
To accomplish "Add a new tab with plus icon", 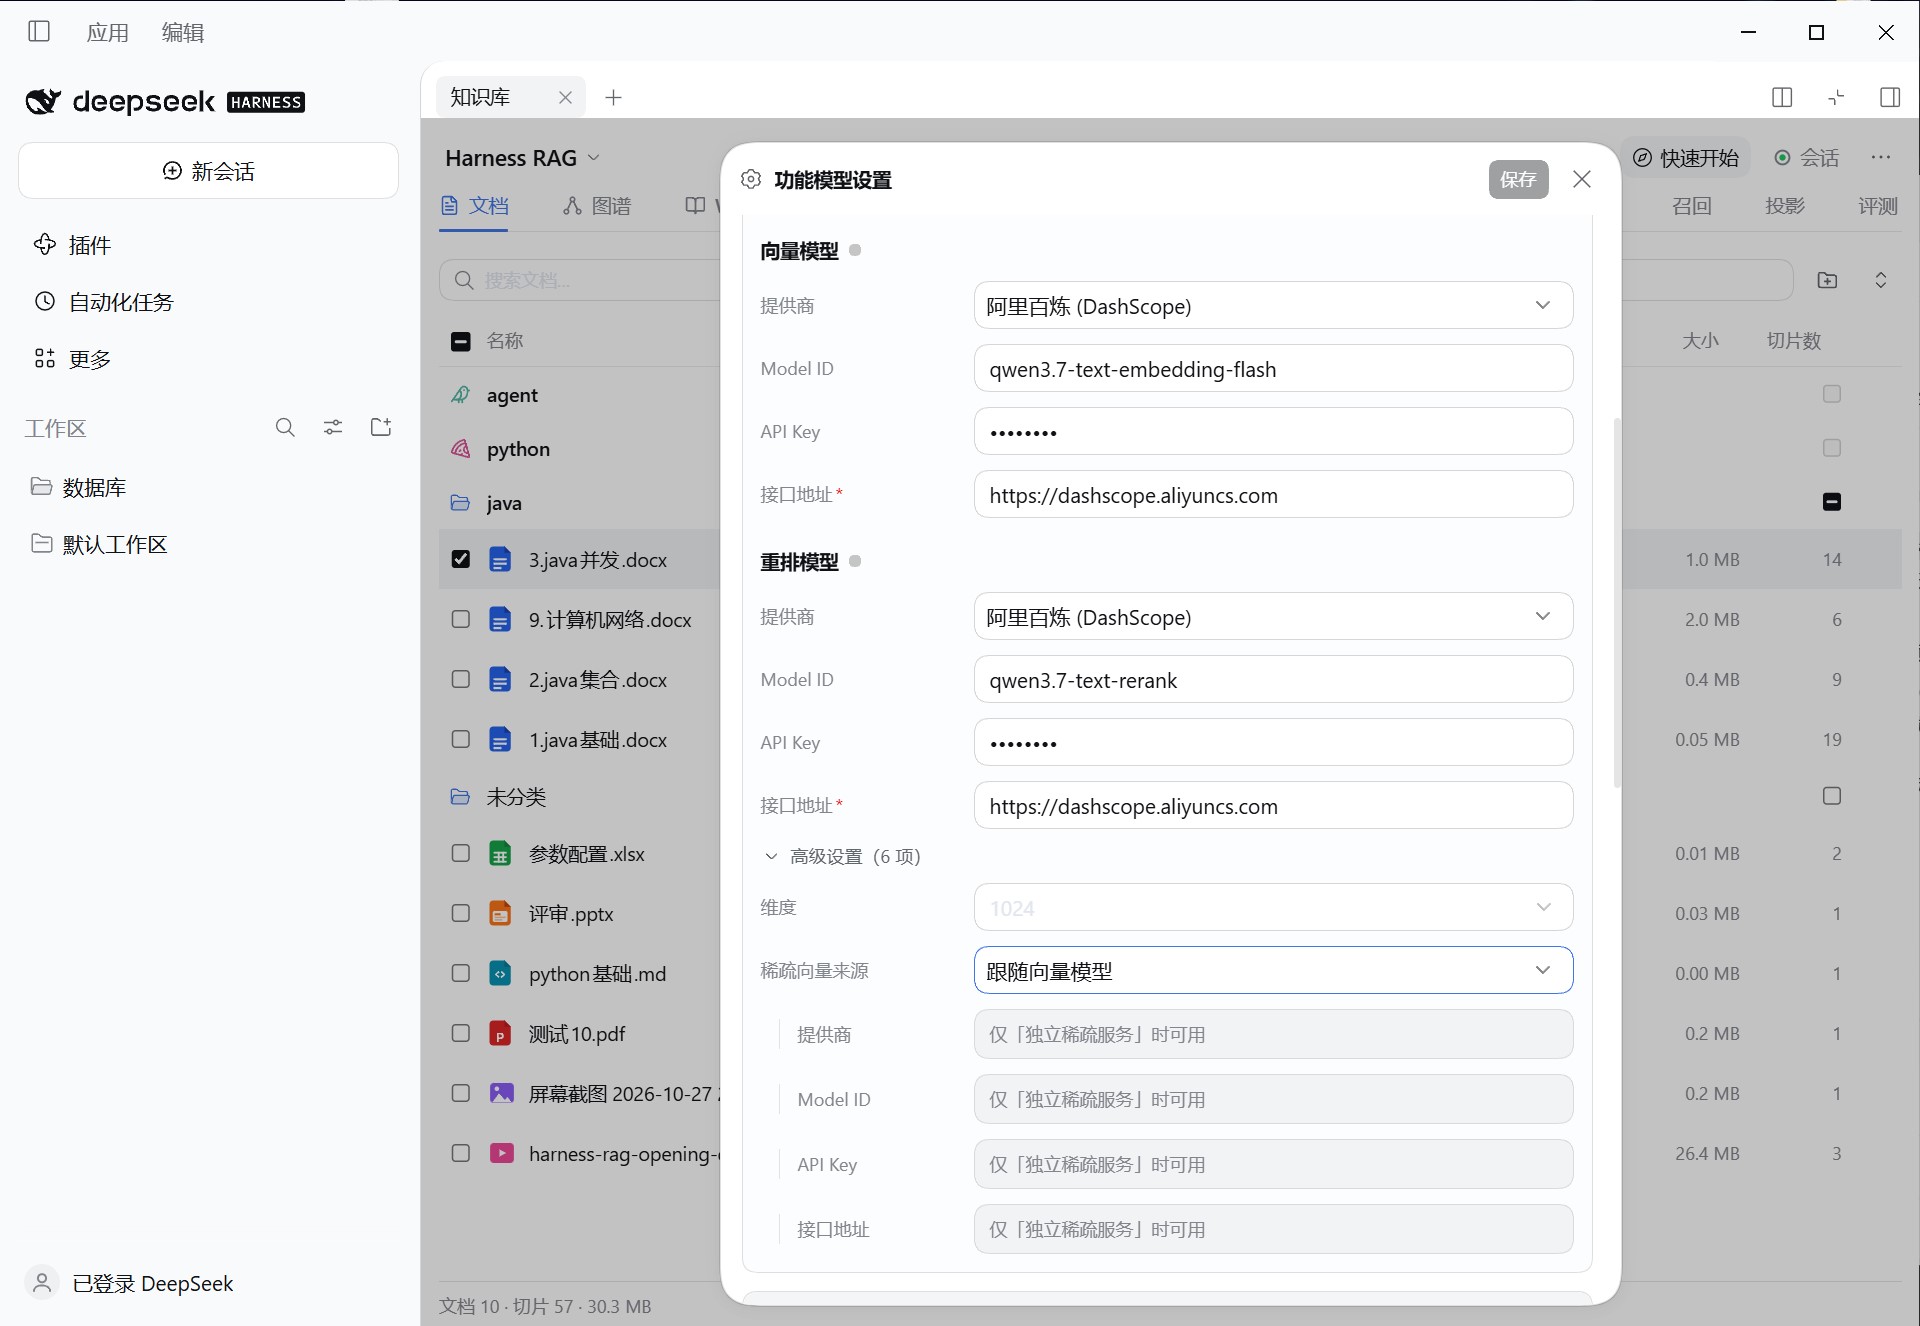I will point(614,97).
